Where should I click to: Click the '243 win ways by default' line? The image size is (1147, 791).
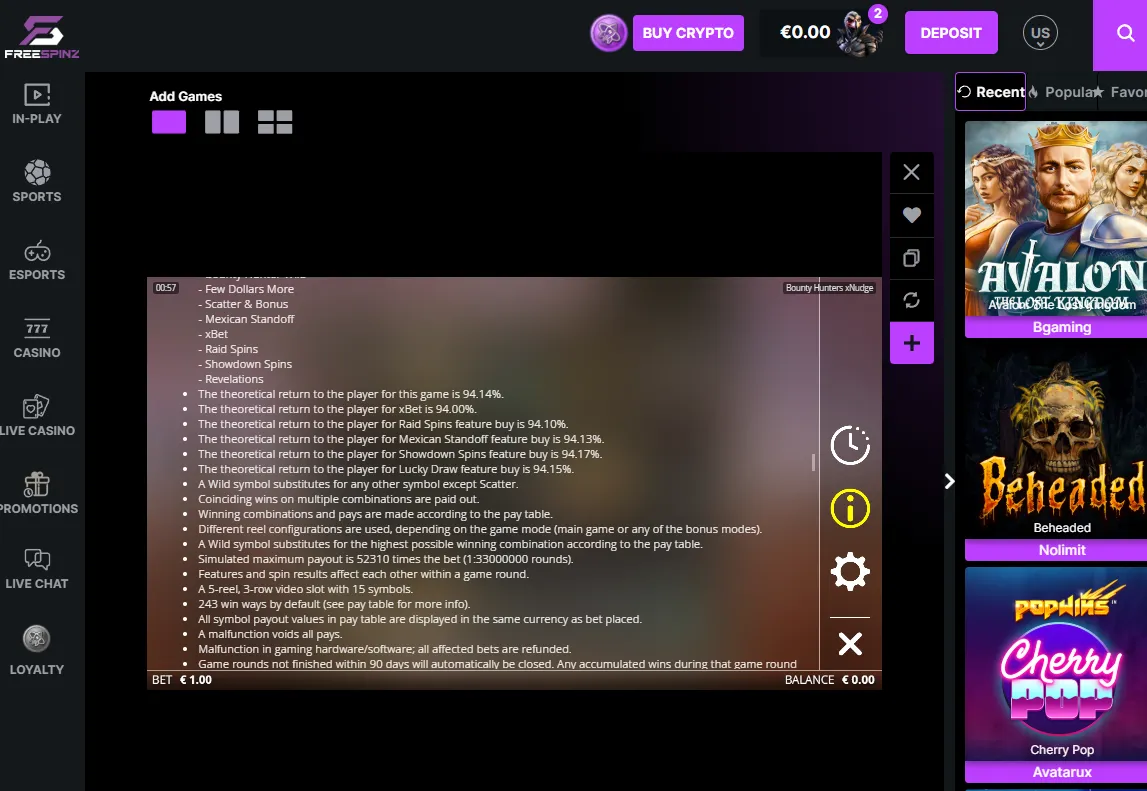pos(334,604)
